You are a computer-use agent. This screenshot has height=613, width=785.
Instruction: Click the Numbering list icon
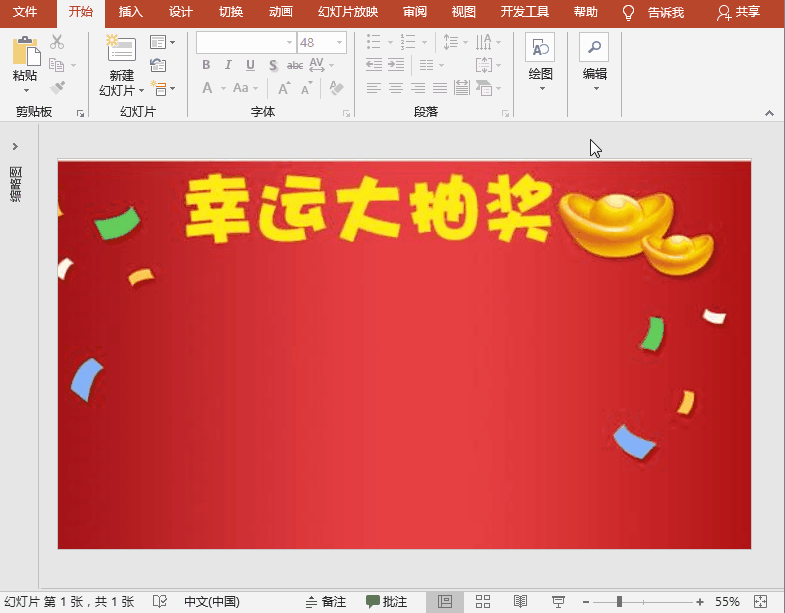pos(408,42)
